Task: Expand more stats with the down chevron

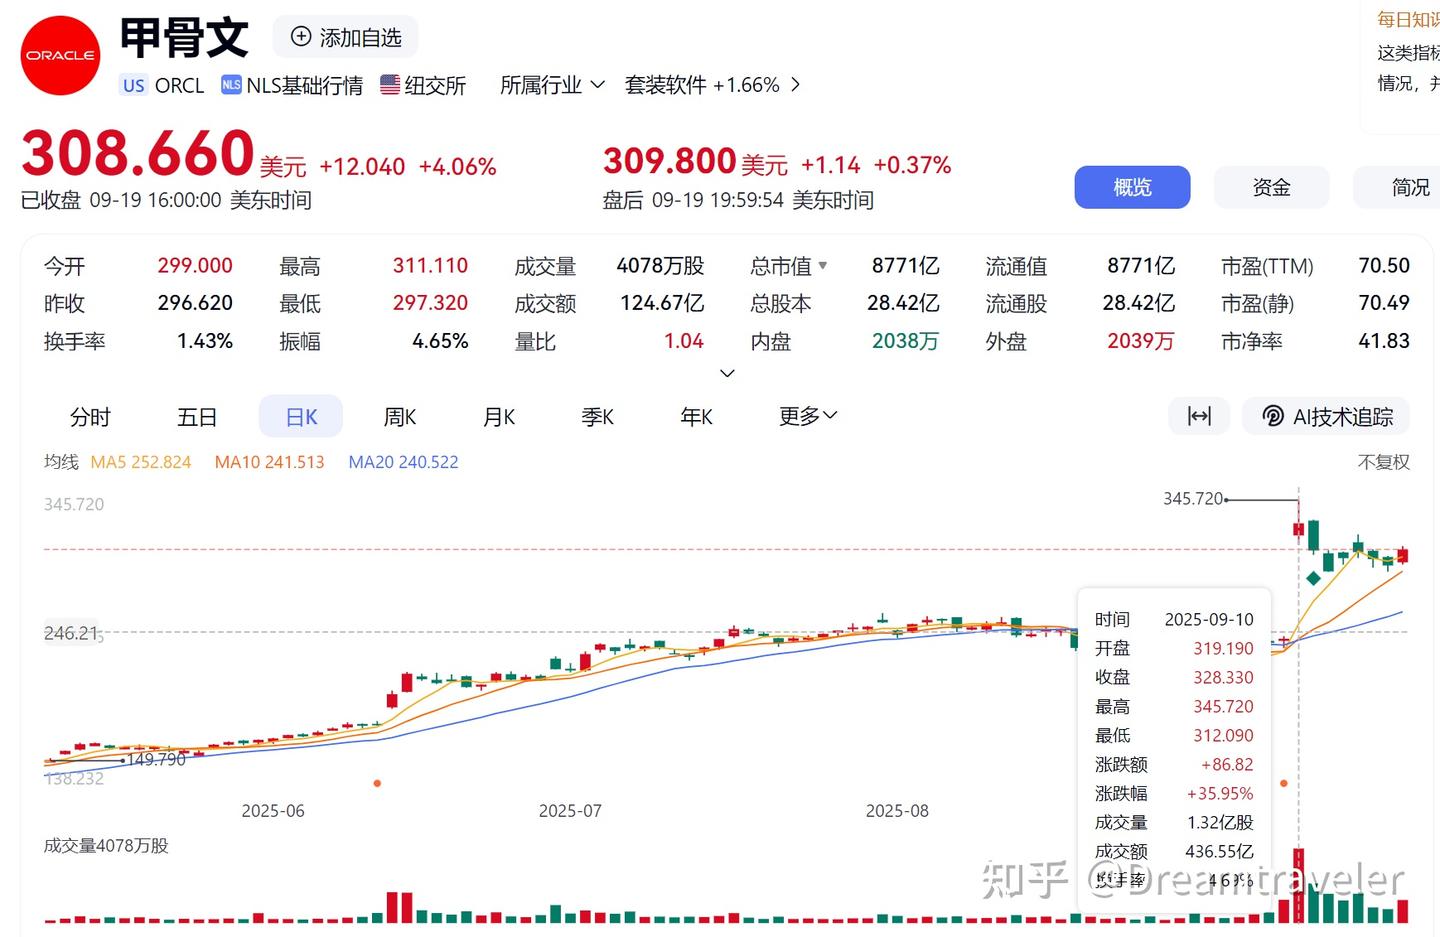Action: 727,373
